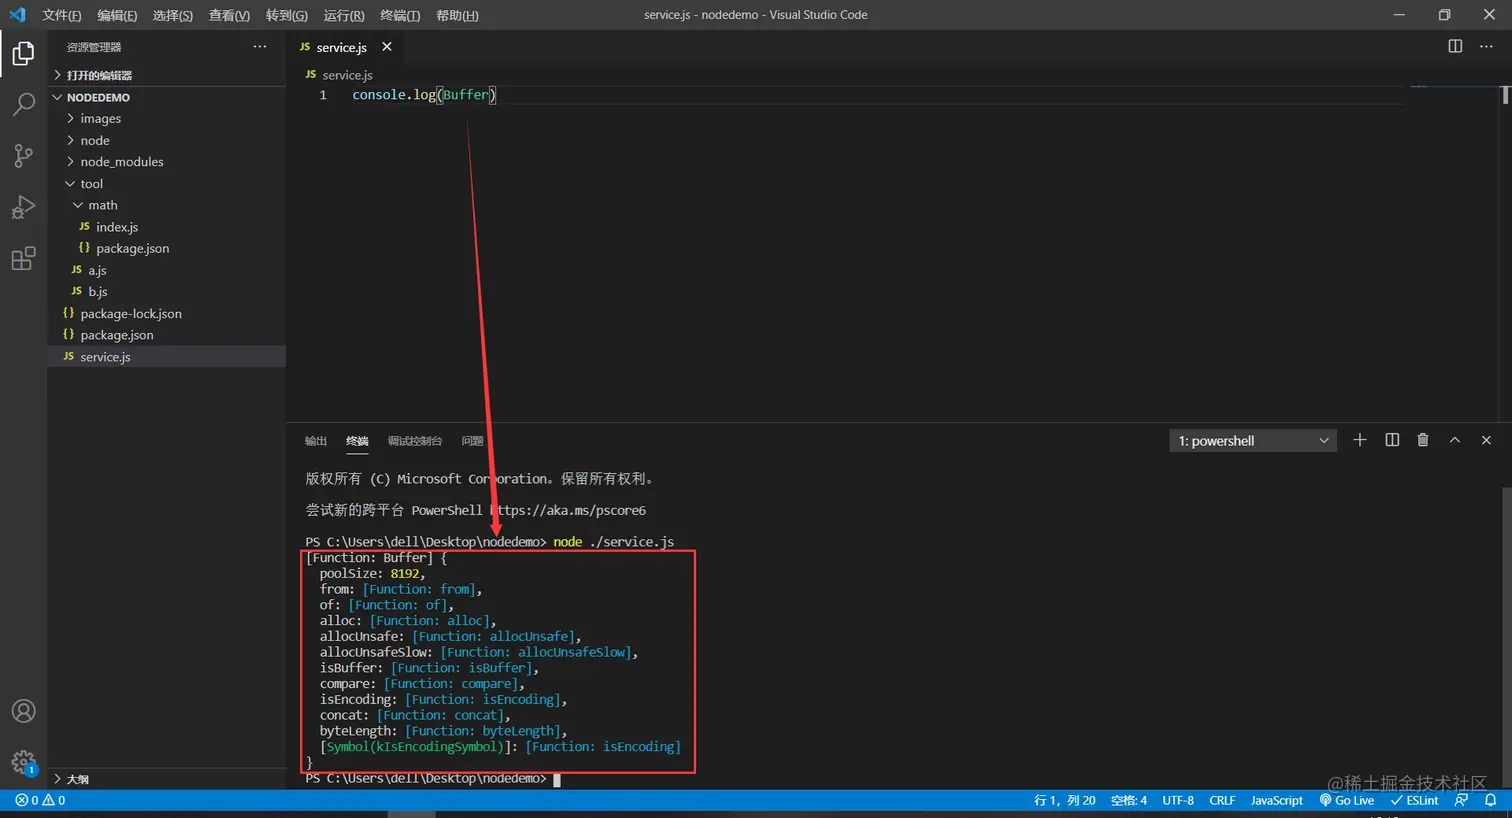Change end of line sequence CRLF
Screen dimensions: 1512x818
coord(1222,801)
